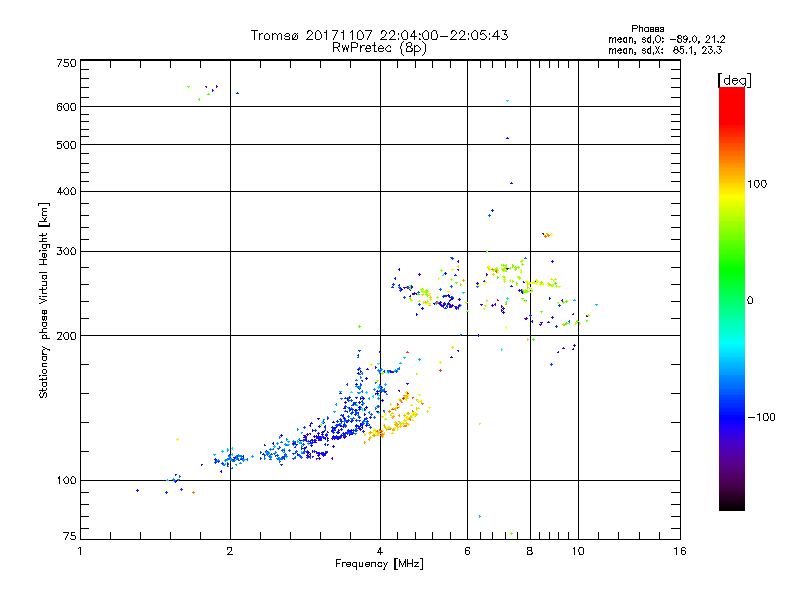Click the x-axis '10' tick label
This screenshot has height=600, width=800.
578,552
